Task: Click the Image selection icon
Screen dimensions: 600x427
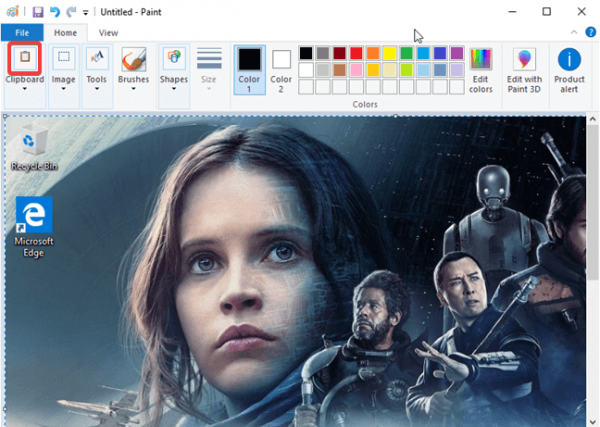Action: click(64, 58)
